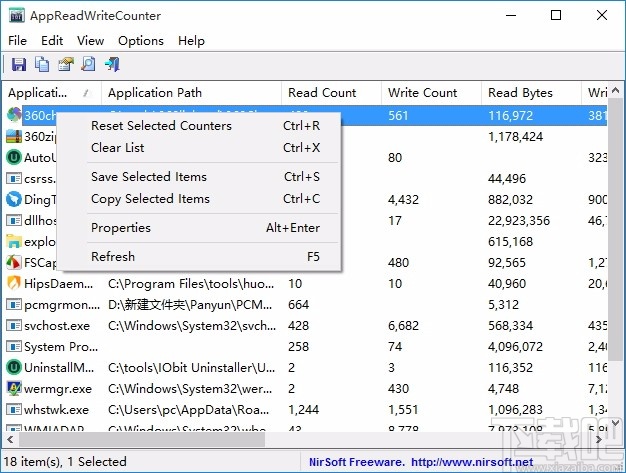Click the Copy Selected Items toolbar icon
The height and width of the screenshot is (473, 626).
click(x=42, y=64)
